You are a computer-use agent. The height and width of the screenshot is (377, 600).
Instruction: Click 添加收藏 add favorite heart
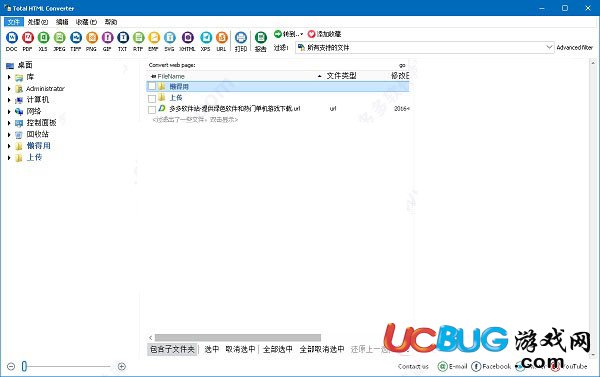pos(311,34)
